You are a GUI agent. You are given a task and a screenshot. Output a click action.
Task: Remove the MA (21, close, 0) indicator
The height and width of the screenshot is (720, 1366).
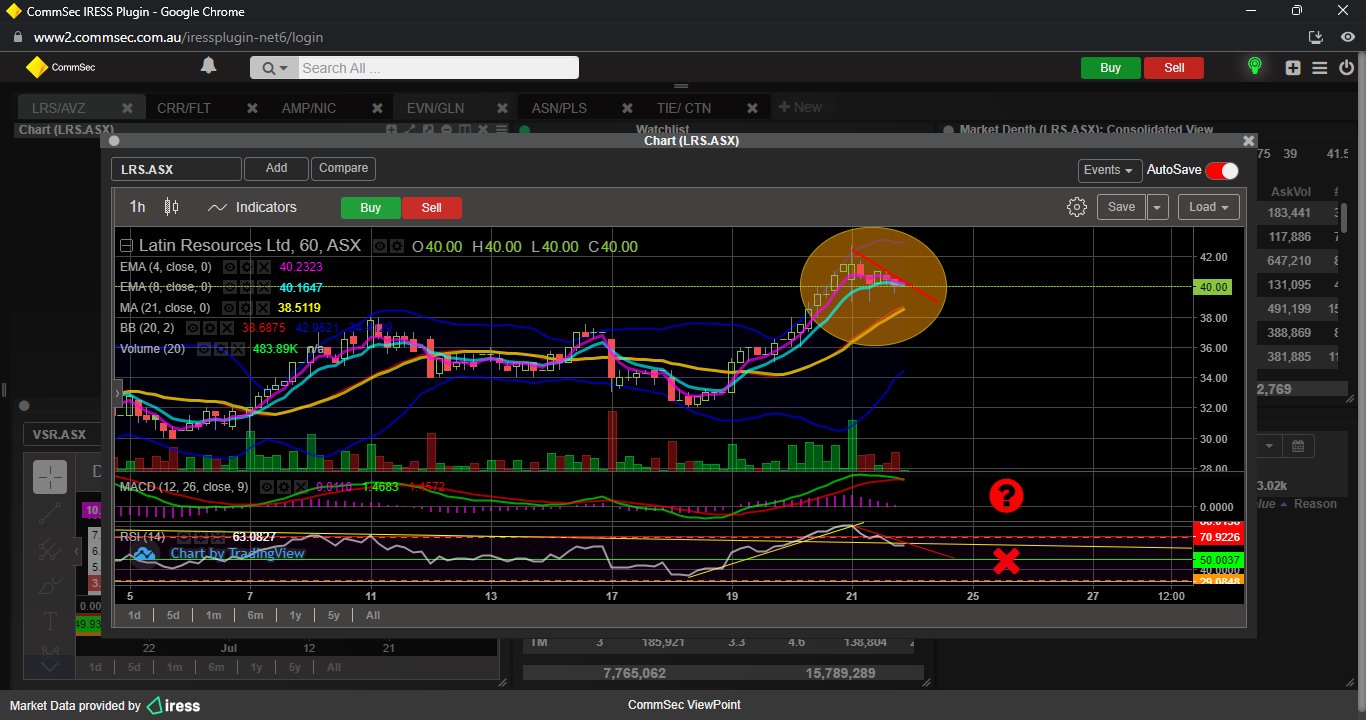[264, 308]
